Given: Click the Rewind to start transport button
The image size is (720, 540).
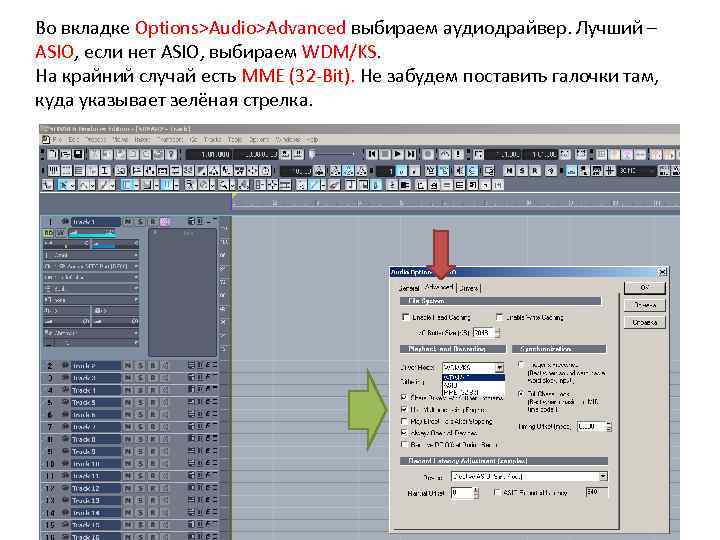Looking at the screenshot, I should (372, 154).
